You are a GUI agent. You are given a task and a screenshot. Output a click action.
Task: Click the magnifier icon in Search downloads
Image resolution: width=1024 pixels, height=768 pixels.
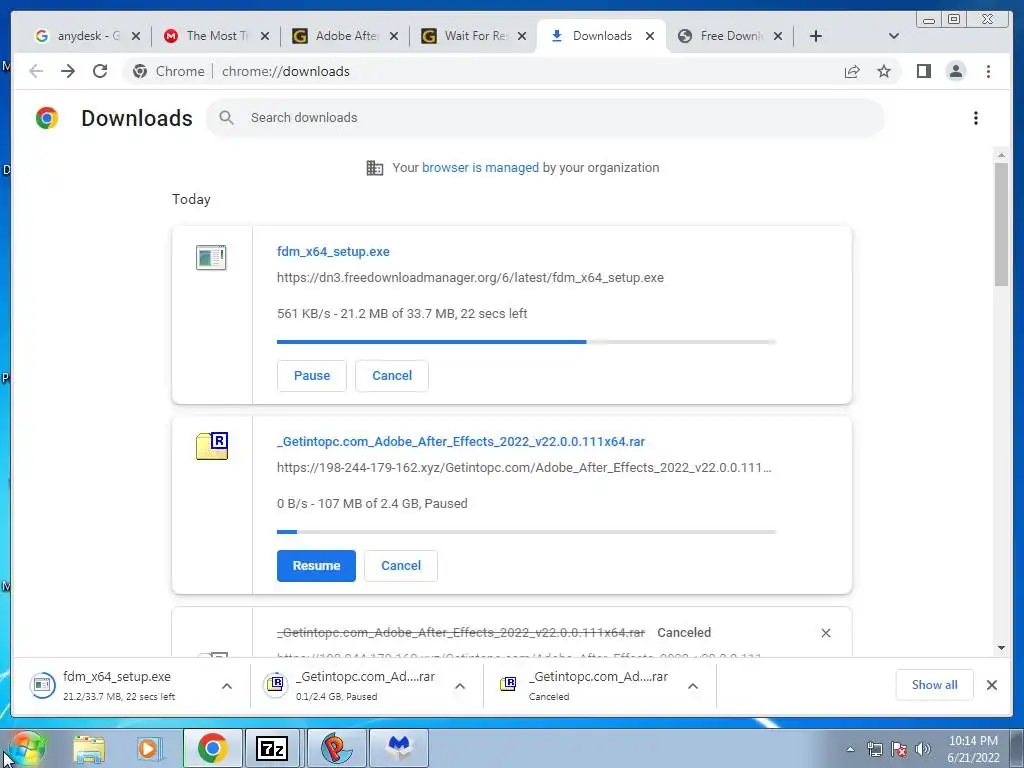226,118
